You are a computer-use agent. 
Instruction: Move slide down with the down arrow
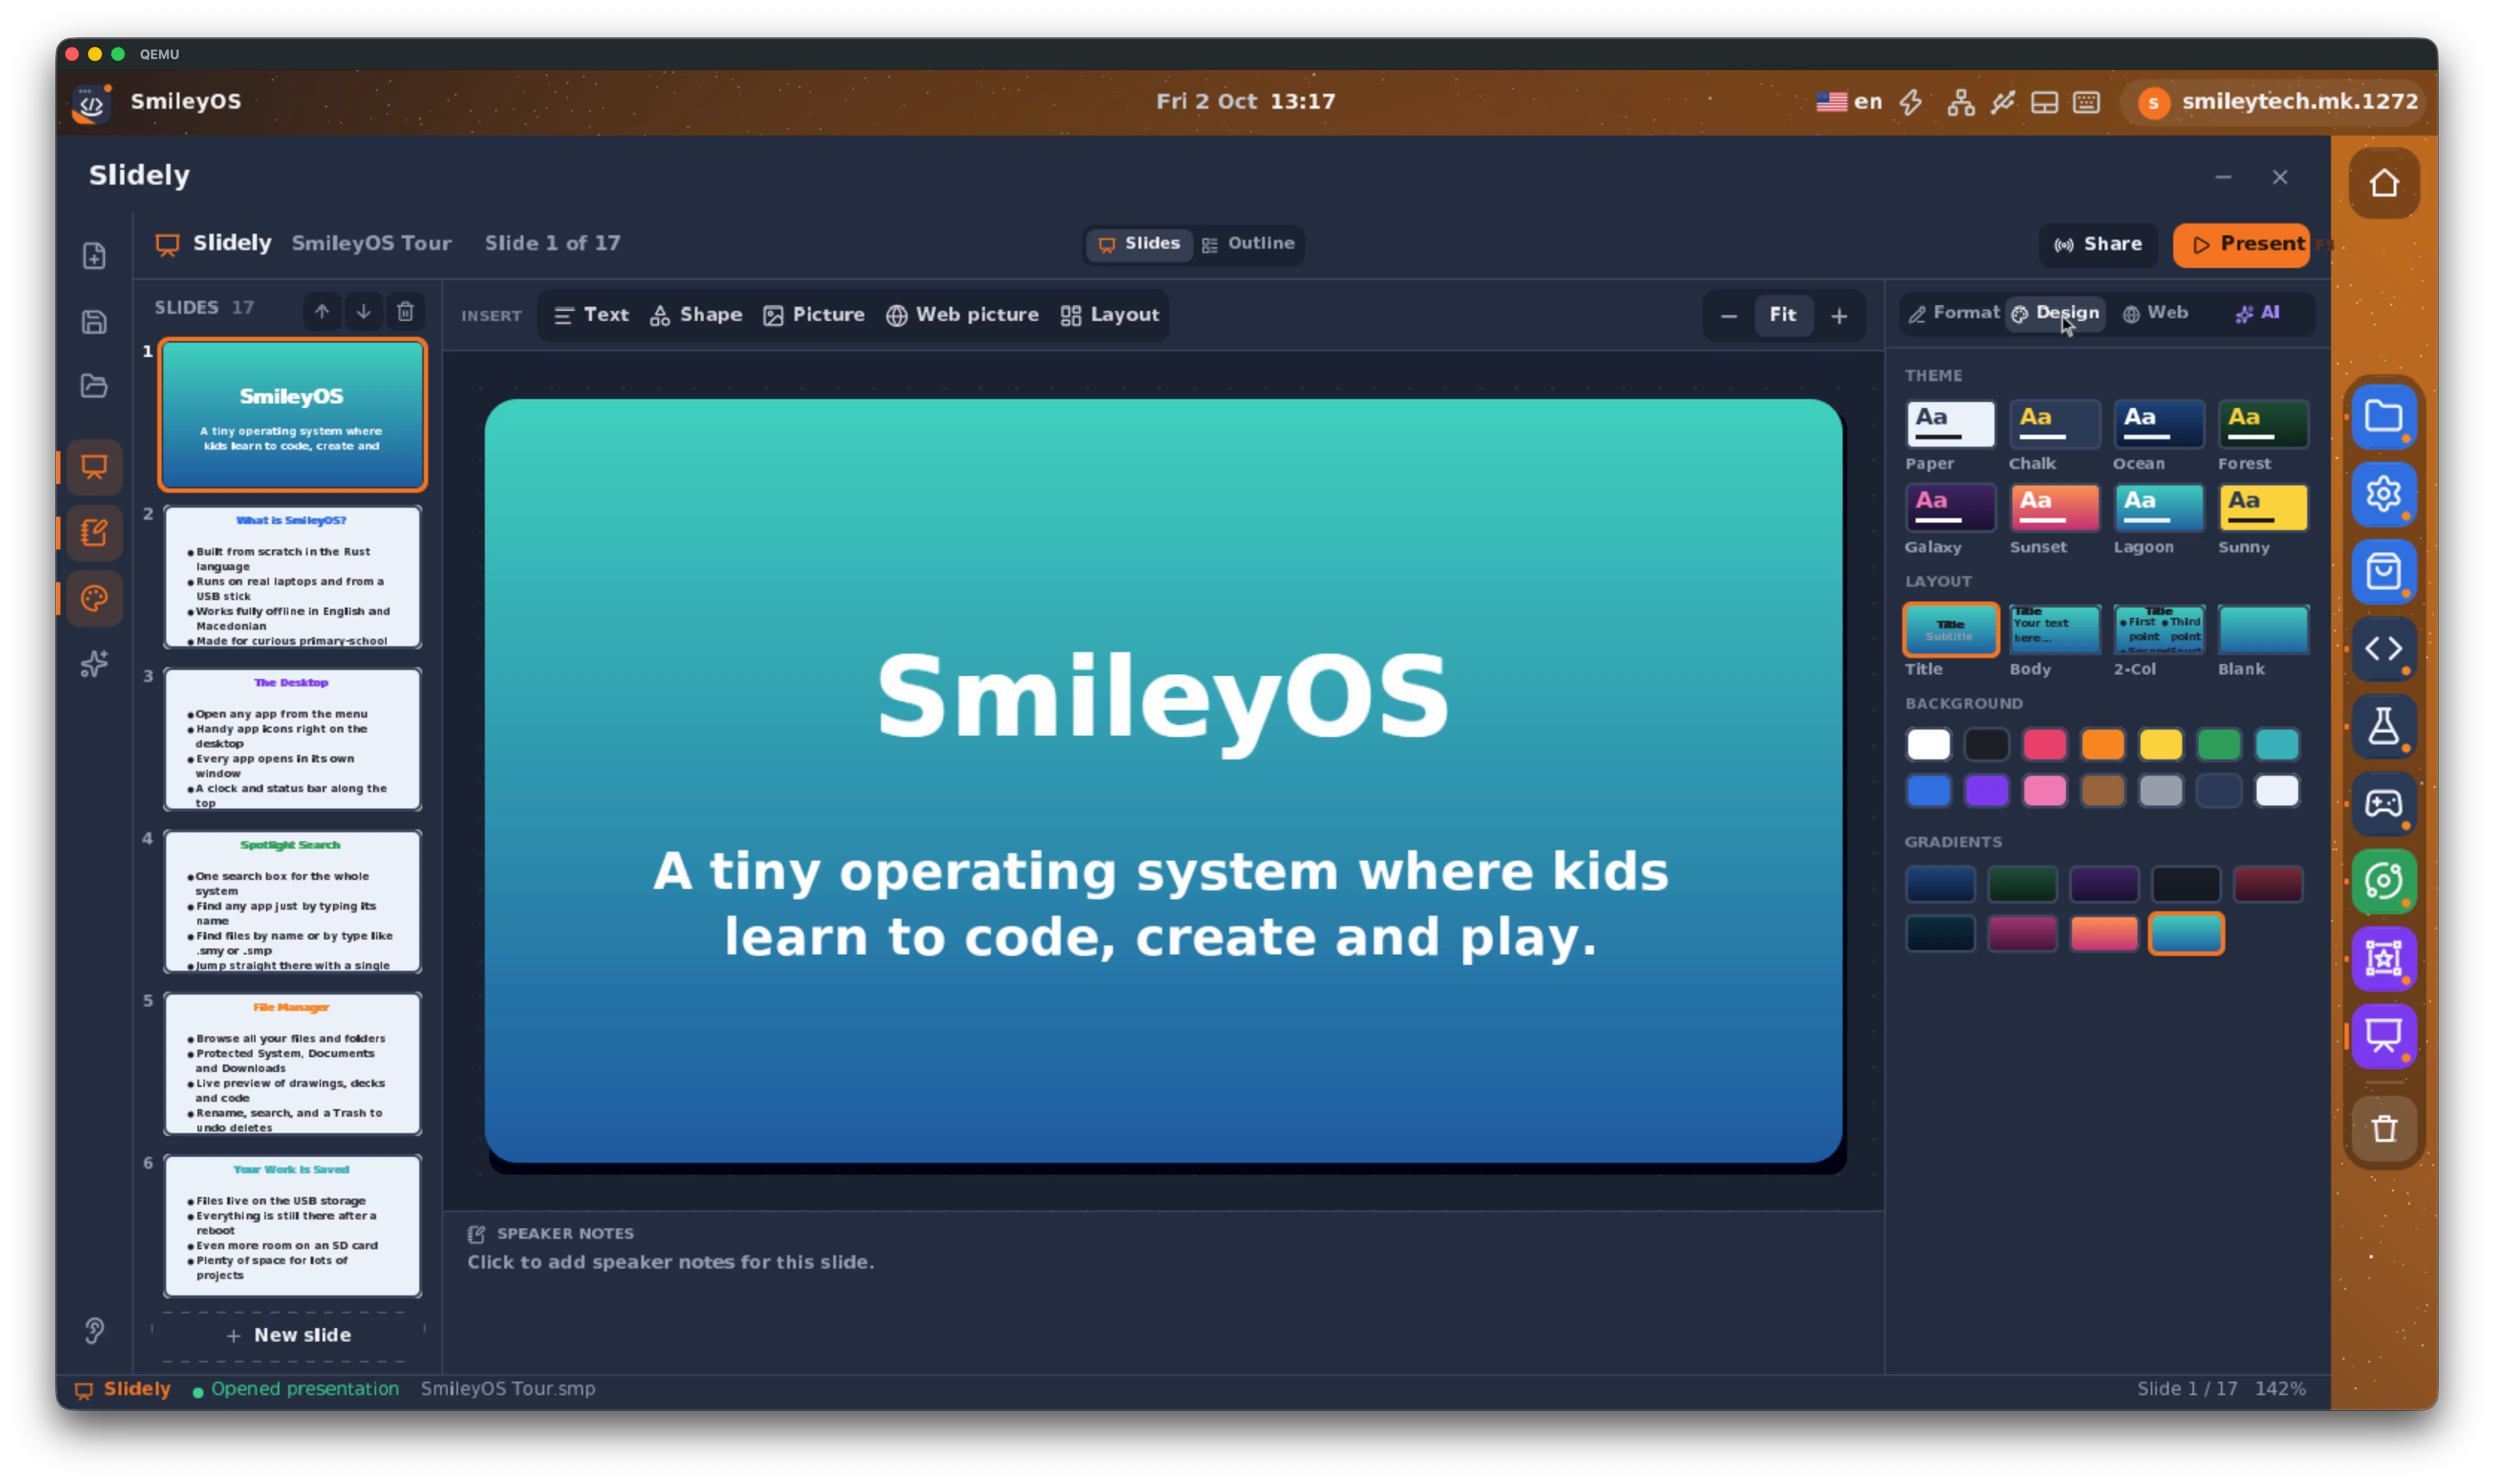click(363, 312)
